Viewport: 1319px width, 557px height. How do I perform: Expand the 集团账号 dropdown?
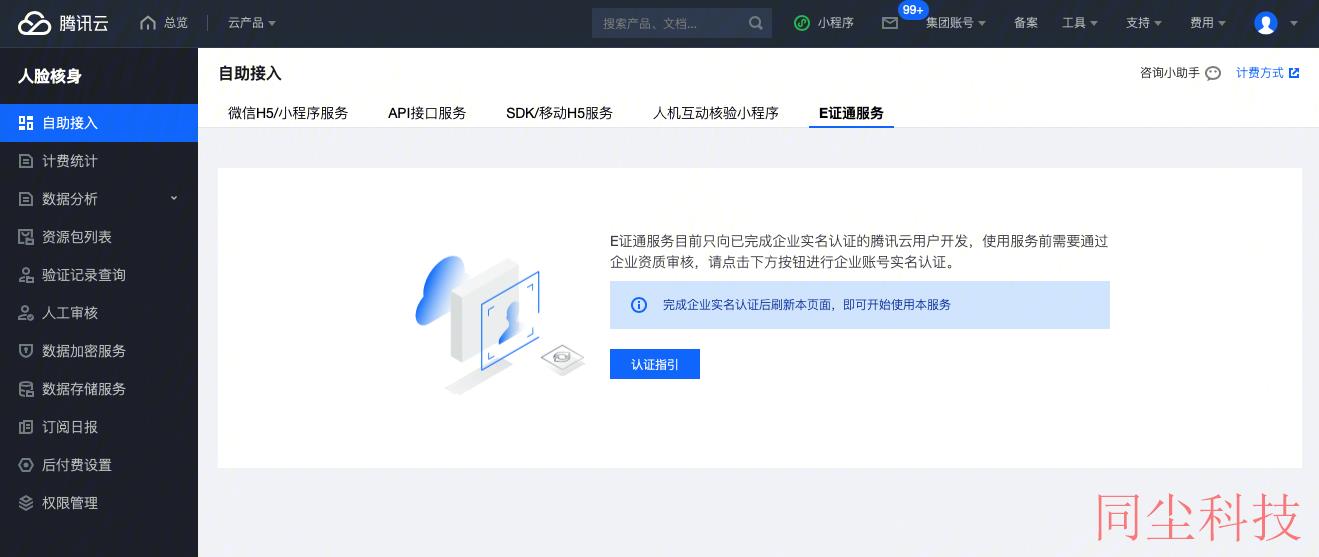956,23
